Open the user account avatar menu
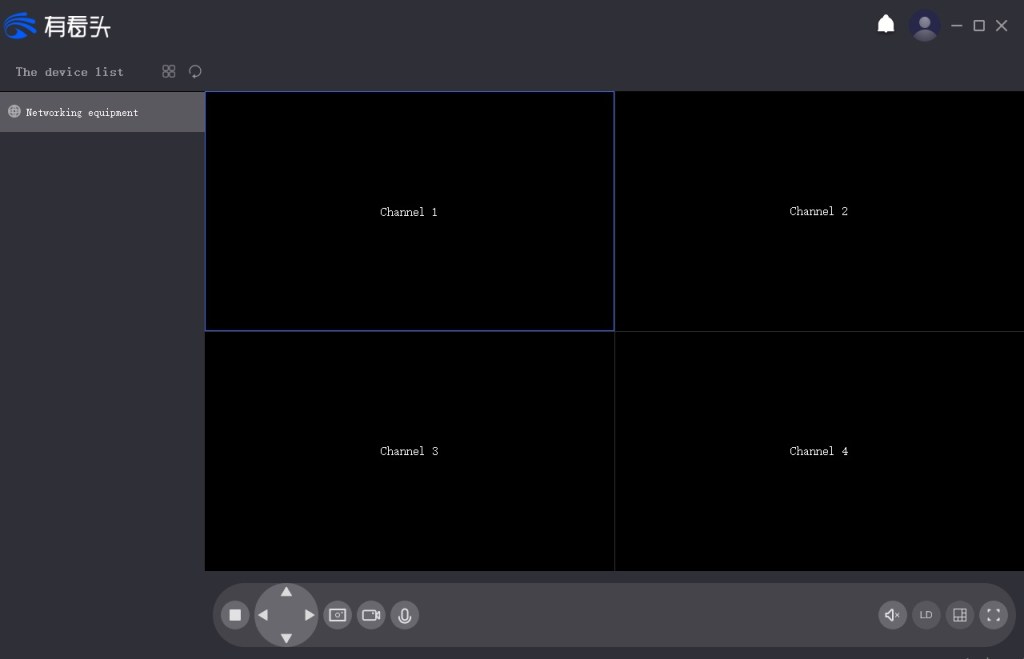This screenshot has height=659, width=1024. tap(924, 25)
